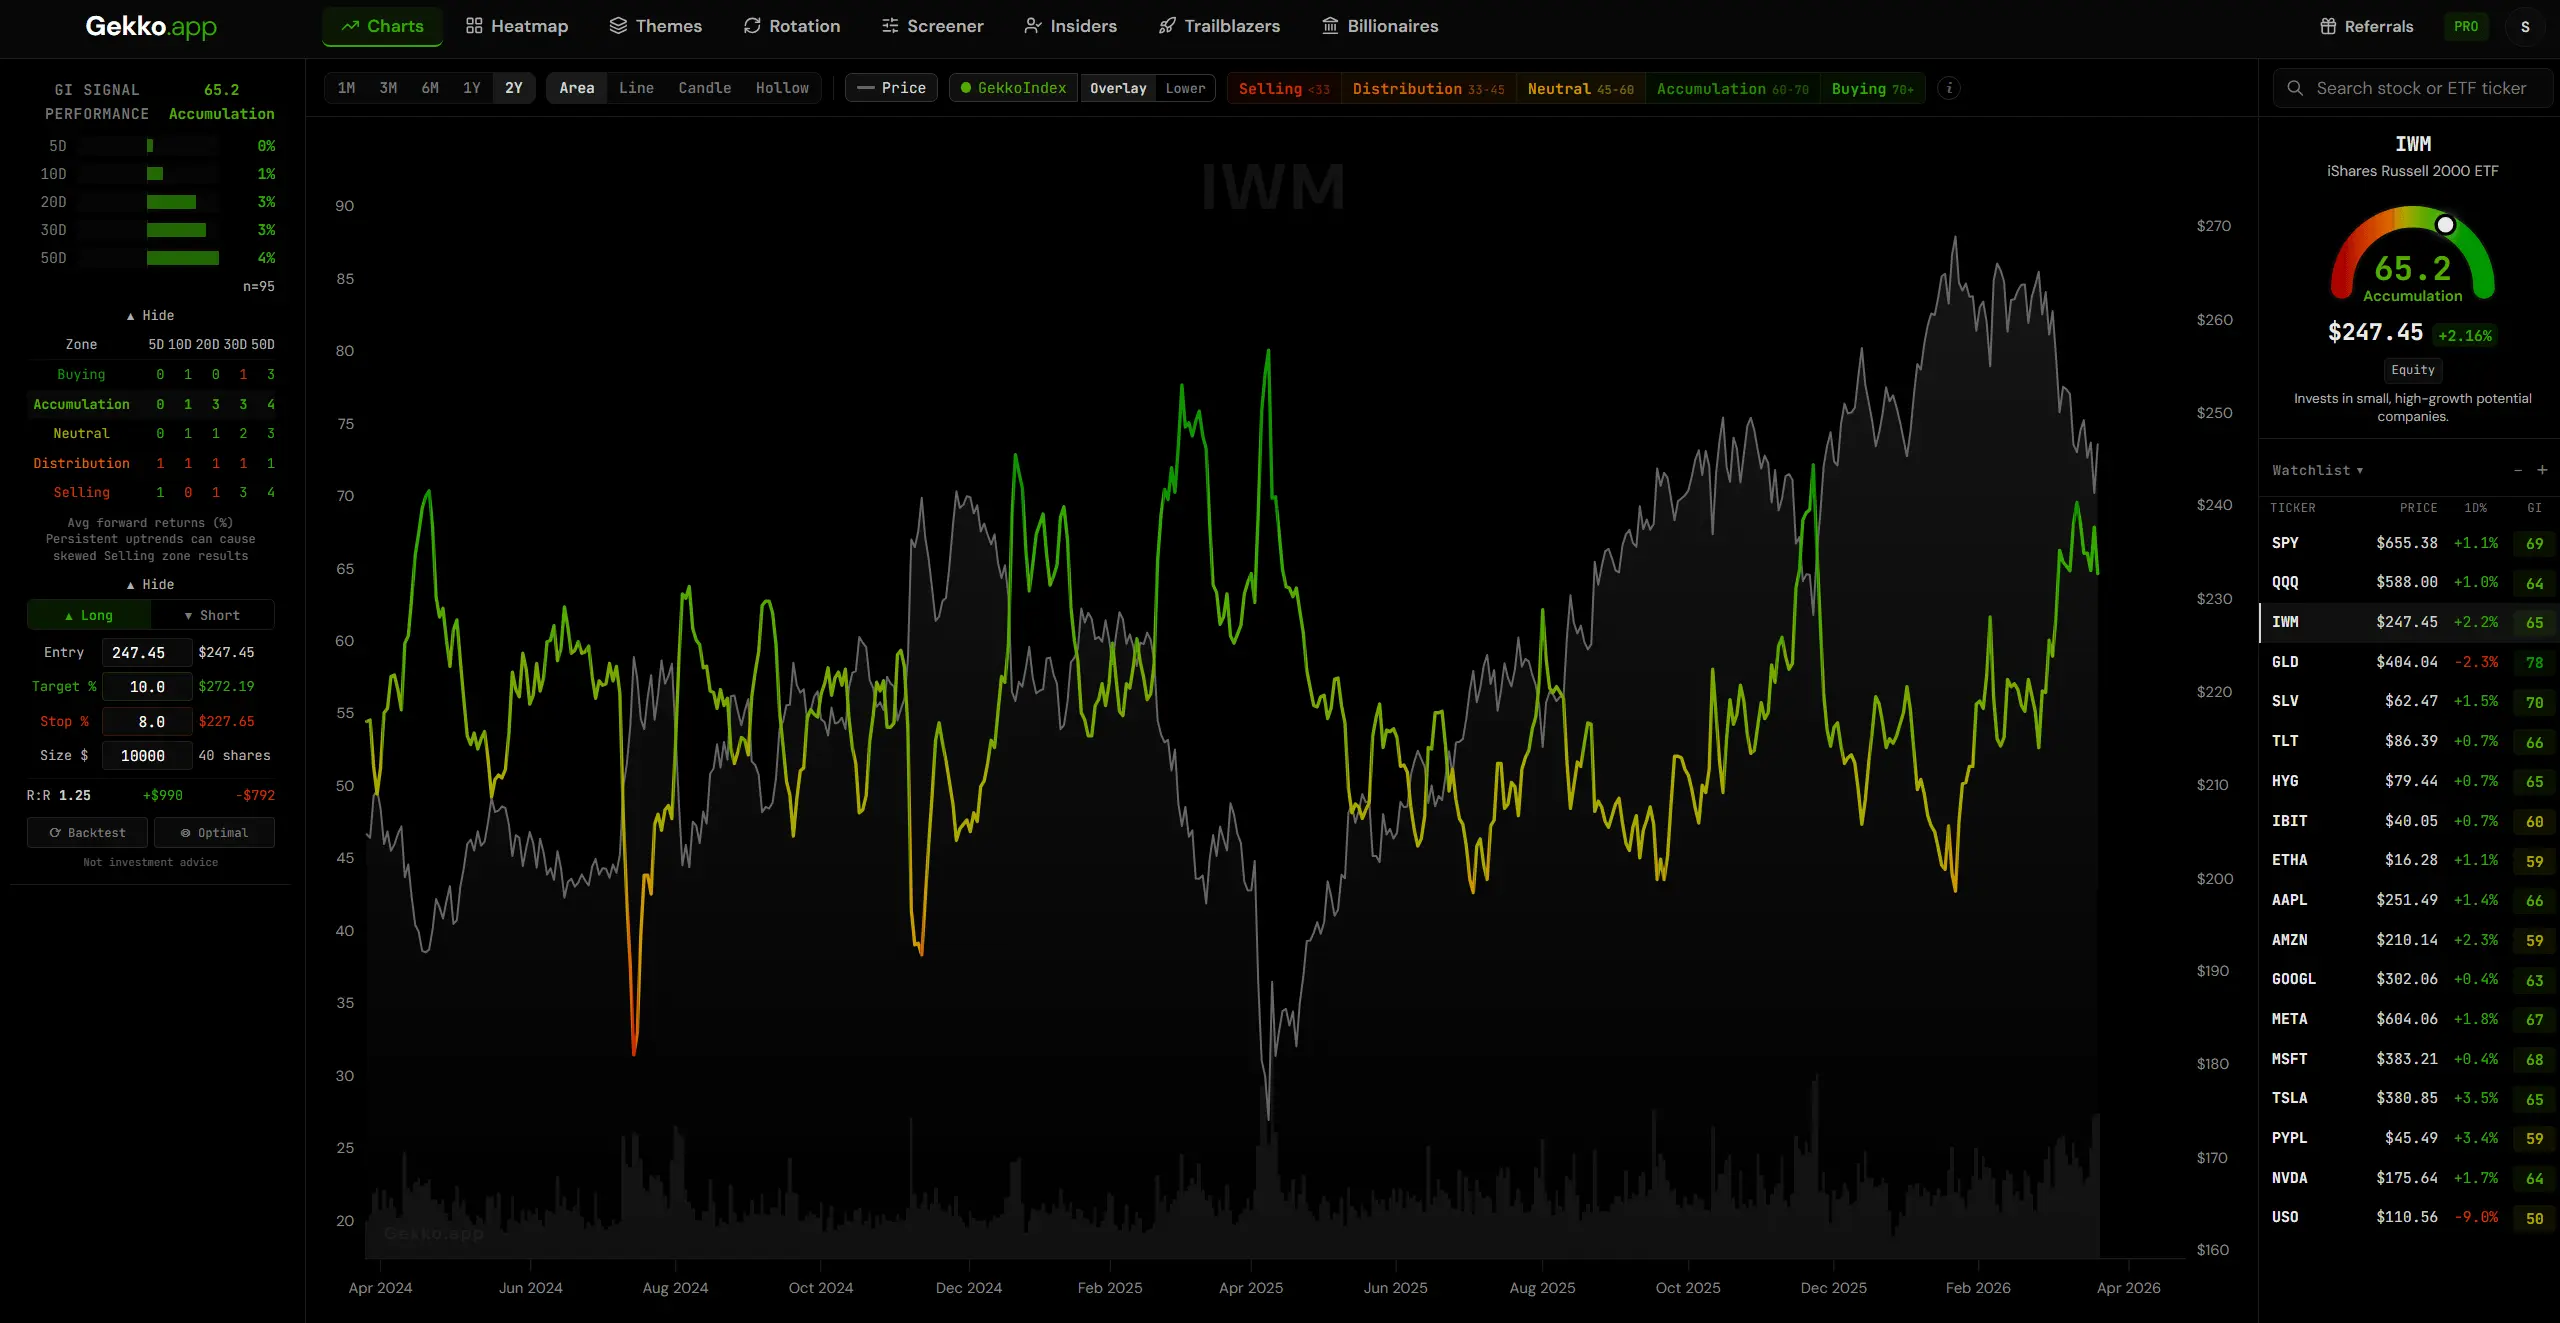Open the Heatmap view

point(516,26)
